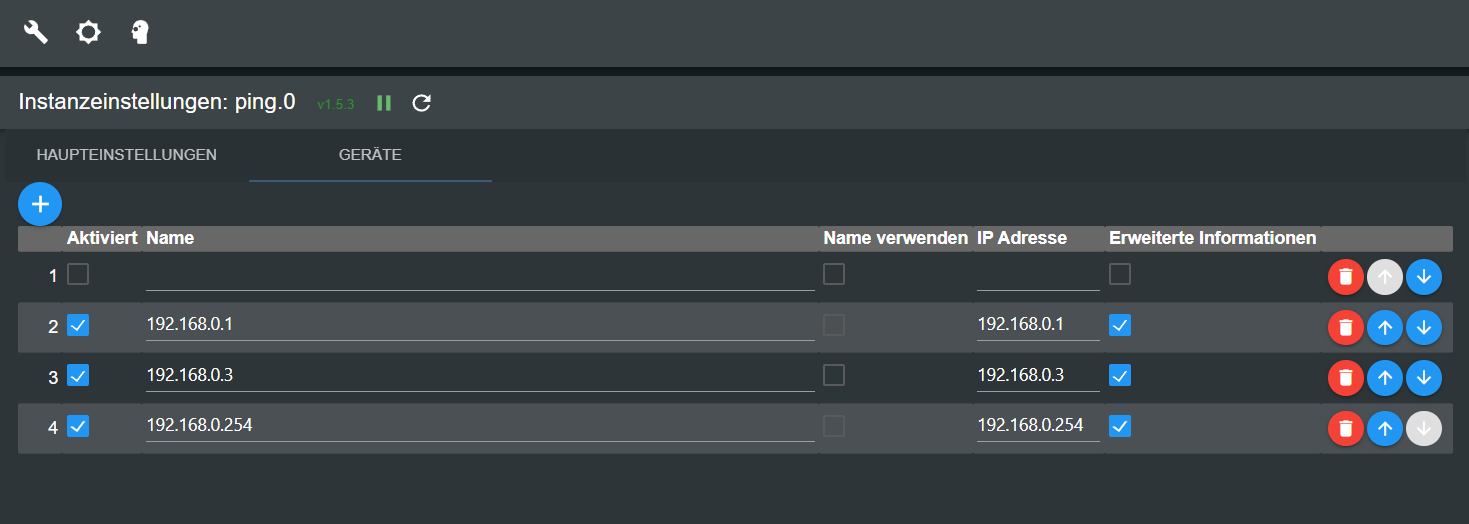
Task: Move the 192.168.0.1 device down
Action: [x=1424, y=327]
